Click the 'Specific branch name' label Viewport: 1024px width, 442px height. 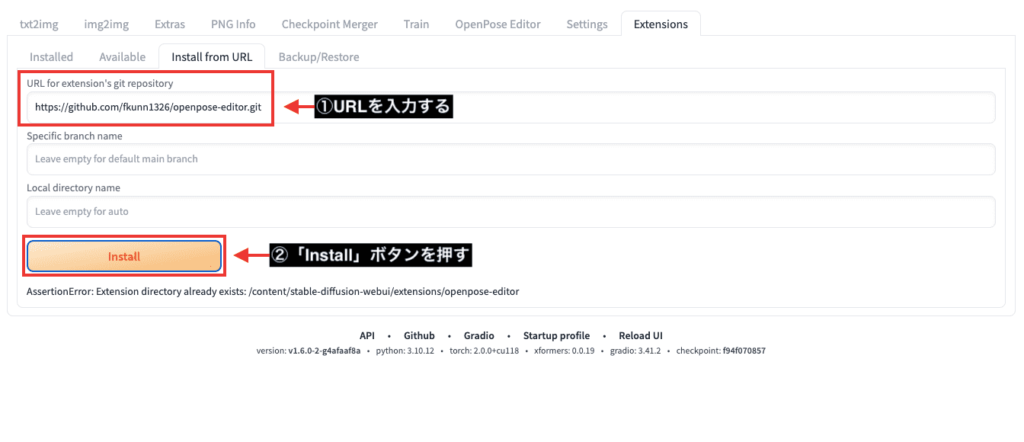(x=74, y=136)
